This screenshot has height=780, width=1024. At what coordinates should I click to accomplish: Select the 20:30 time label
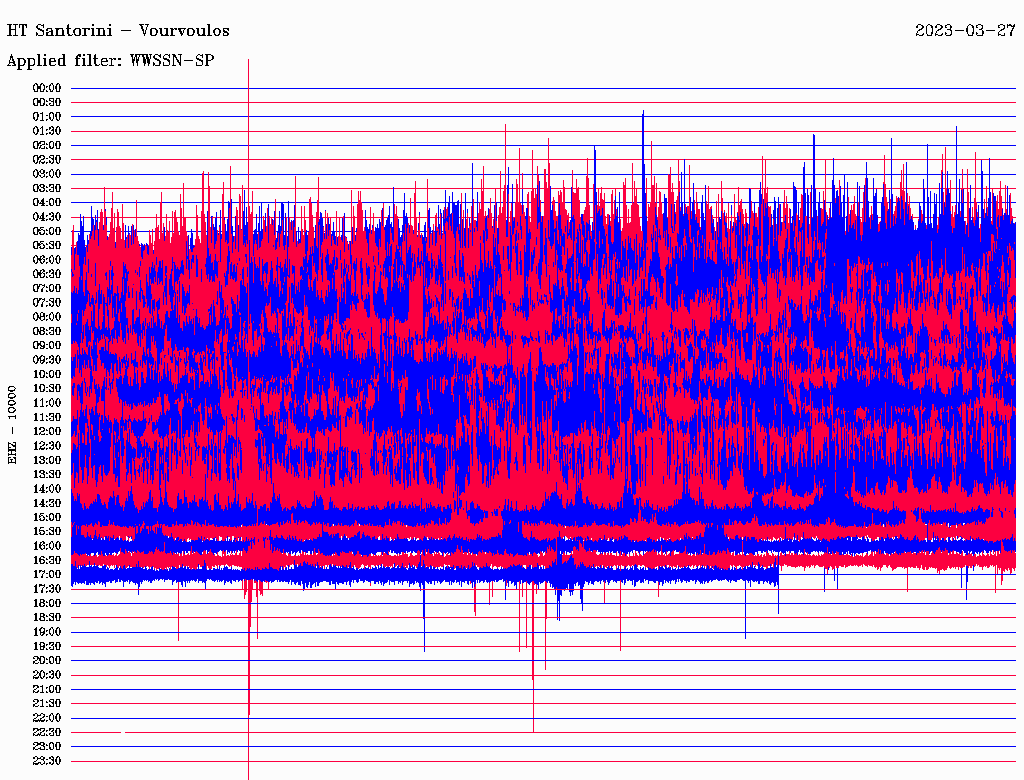click(x=47, y=675)
